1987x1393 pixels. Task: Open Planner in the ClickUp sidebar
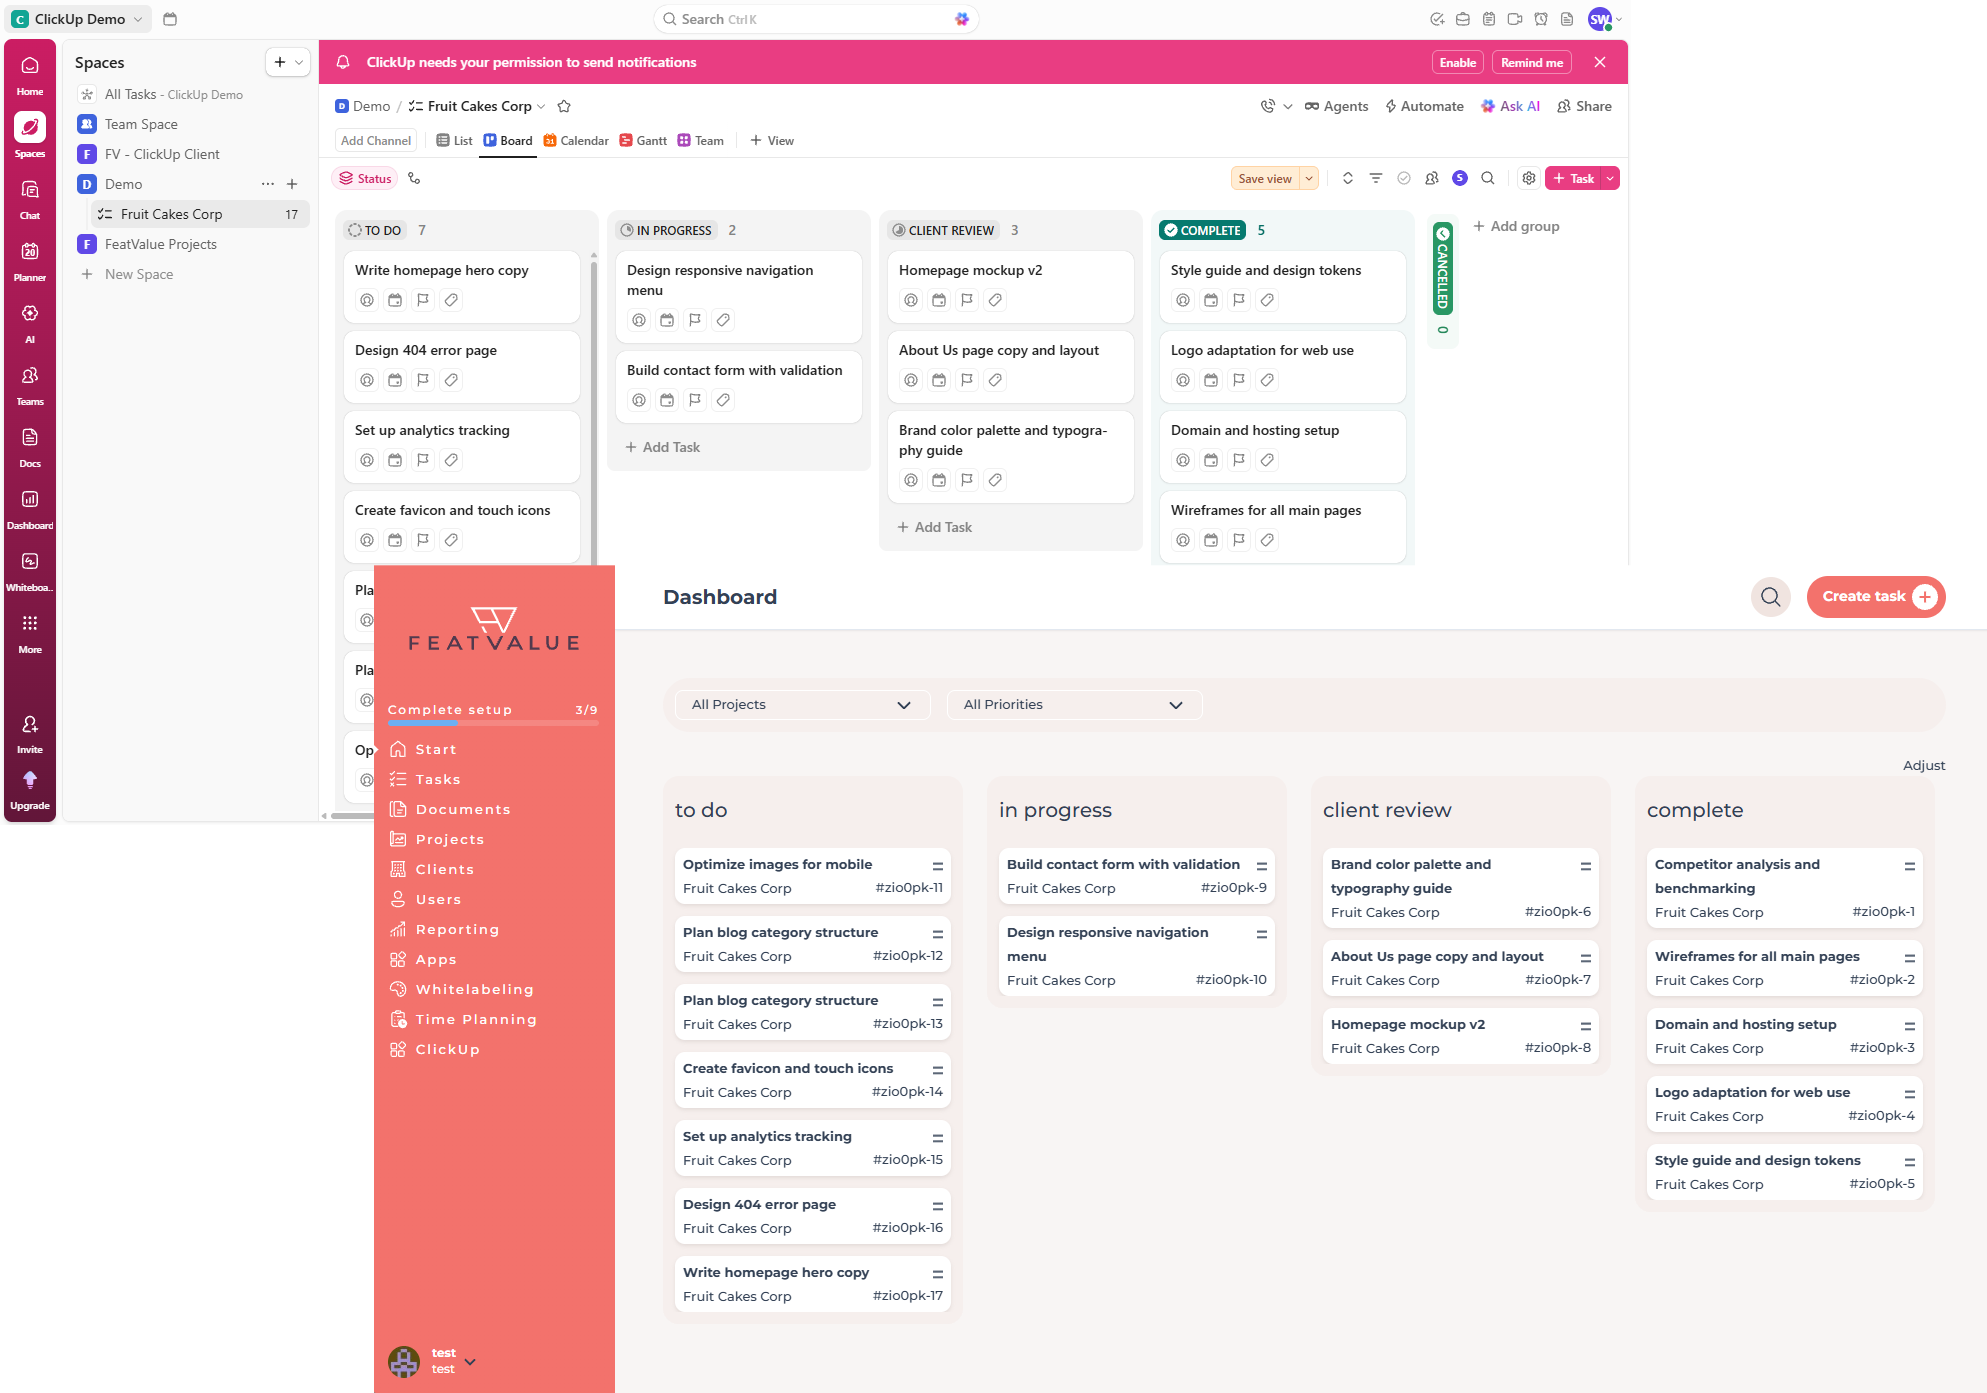point(30,261)
